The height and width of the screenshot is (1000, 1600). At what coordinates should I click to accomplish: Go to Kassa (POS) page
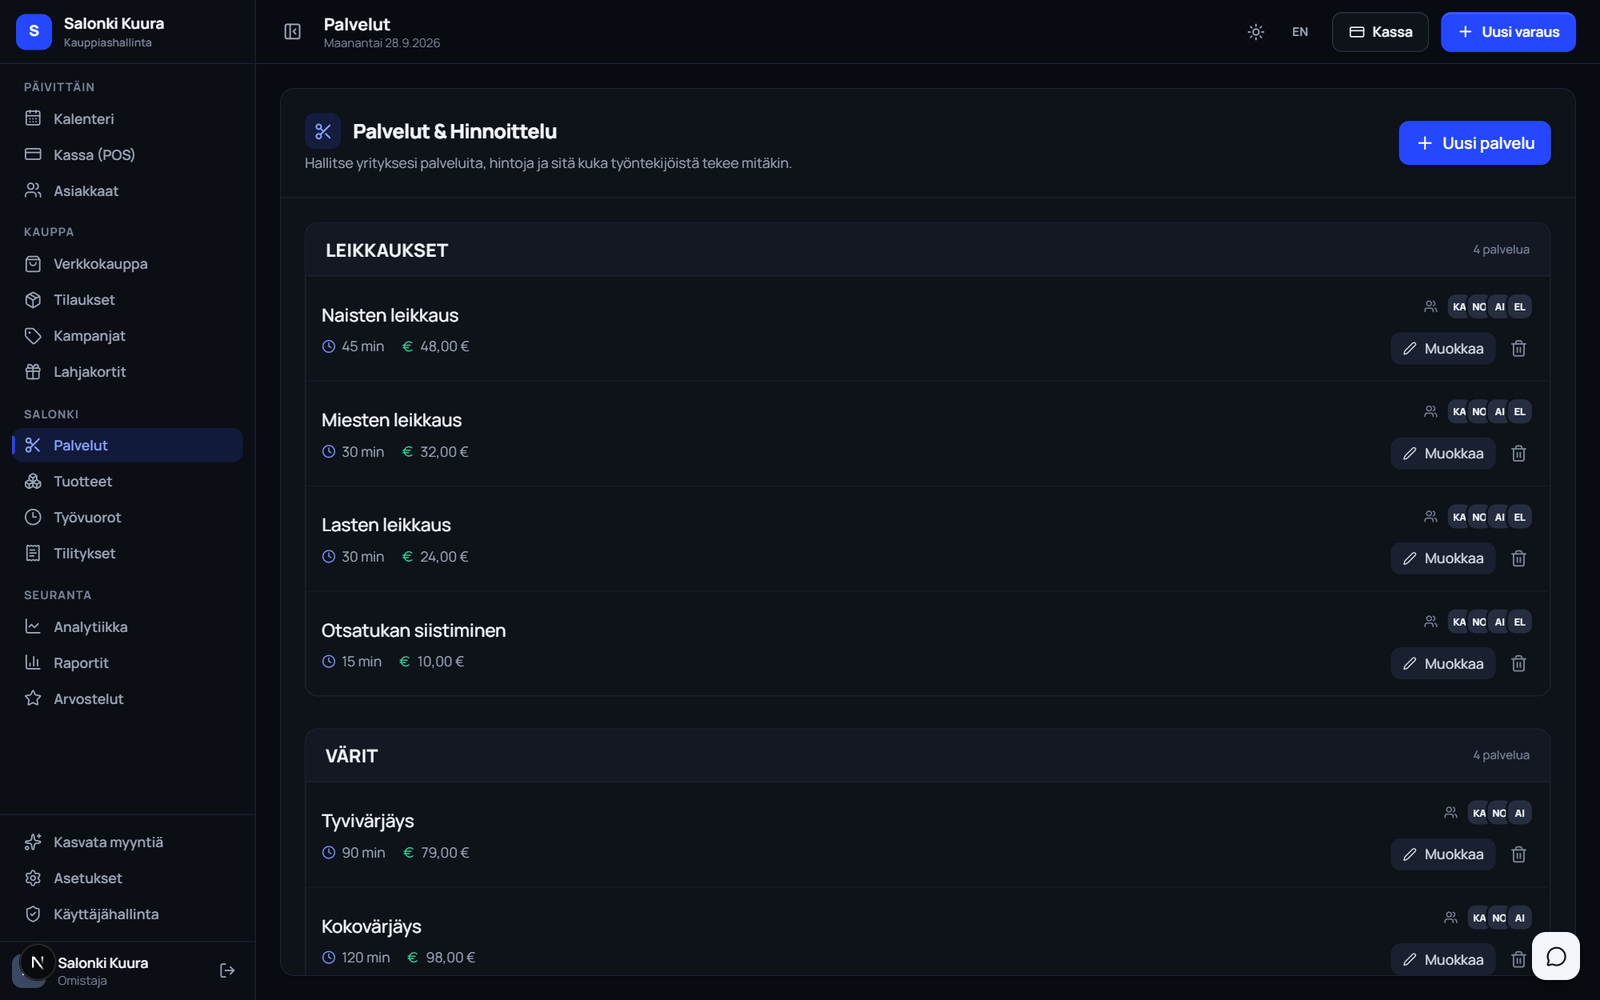point(127,155)
